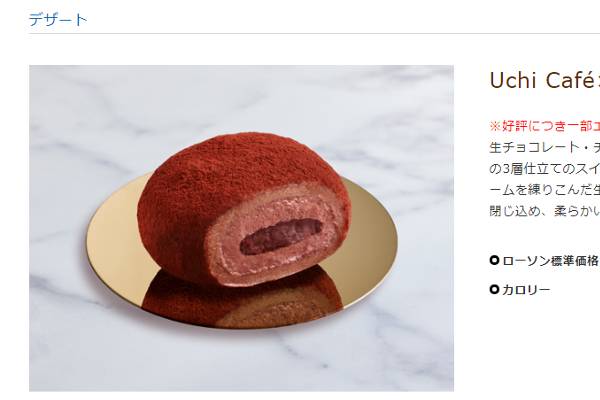Click the dark filling in the dessert cross-section
Image resolution: width=600 pixels, height=400 pixels.
280,236
